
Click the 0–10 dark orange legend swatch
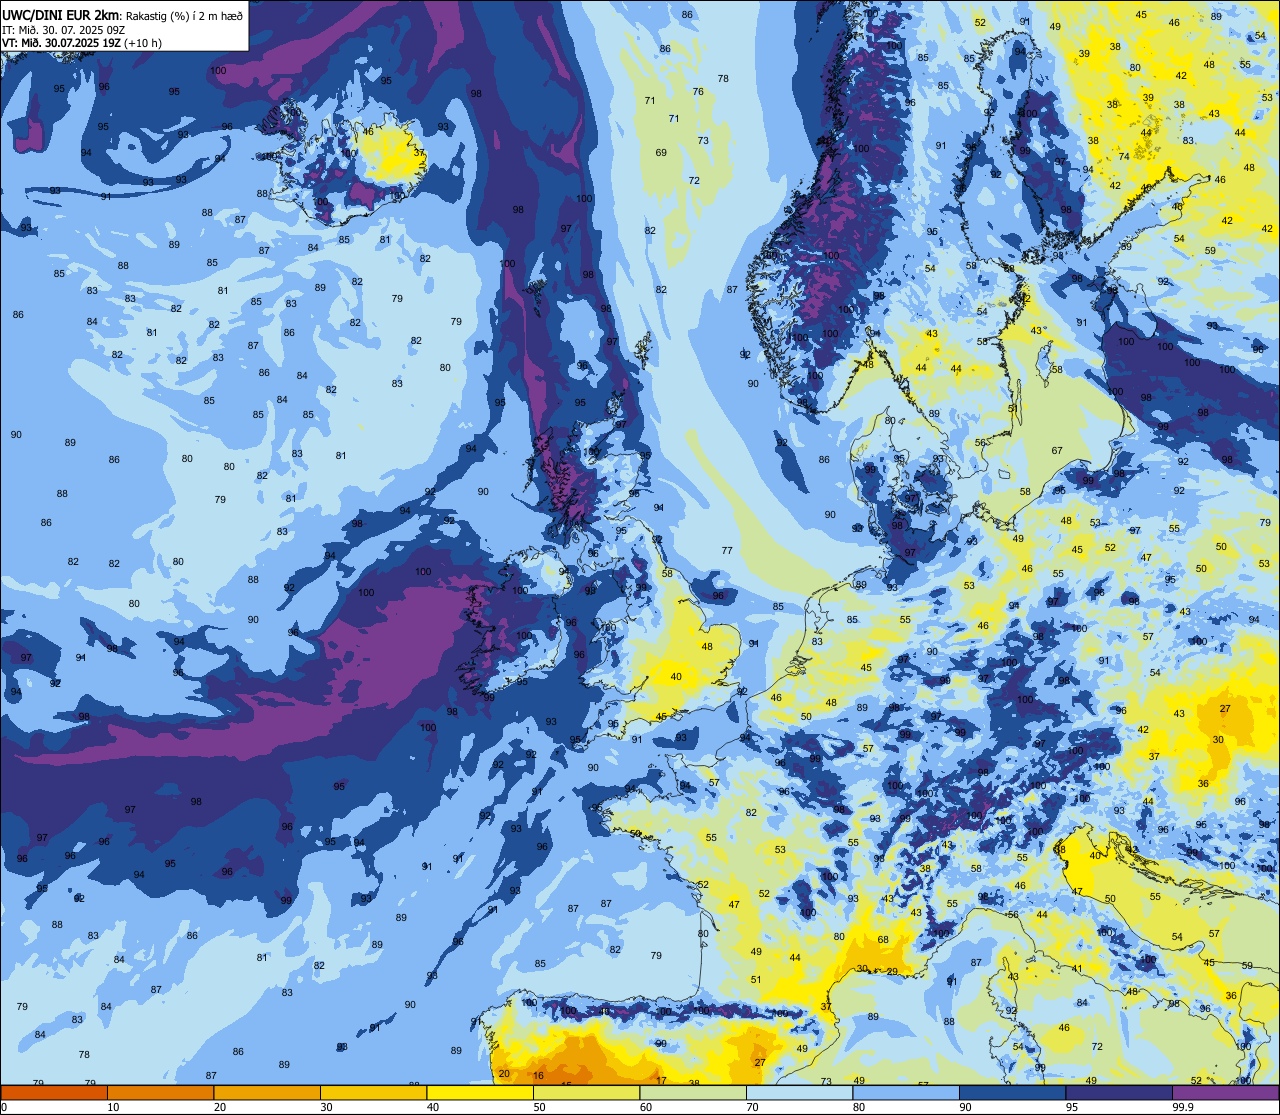pos(54,1092)
